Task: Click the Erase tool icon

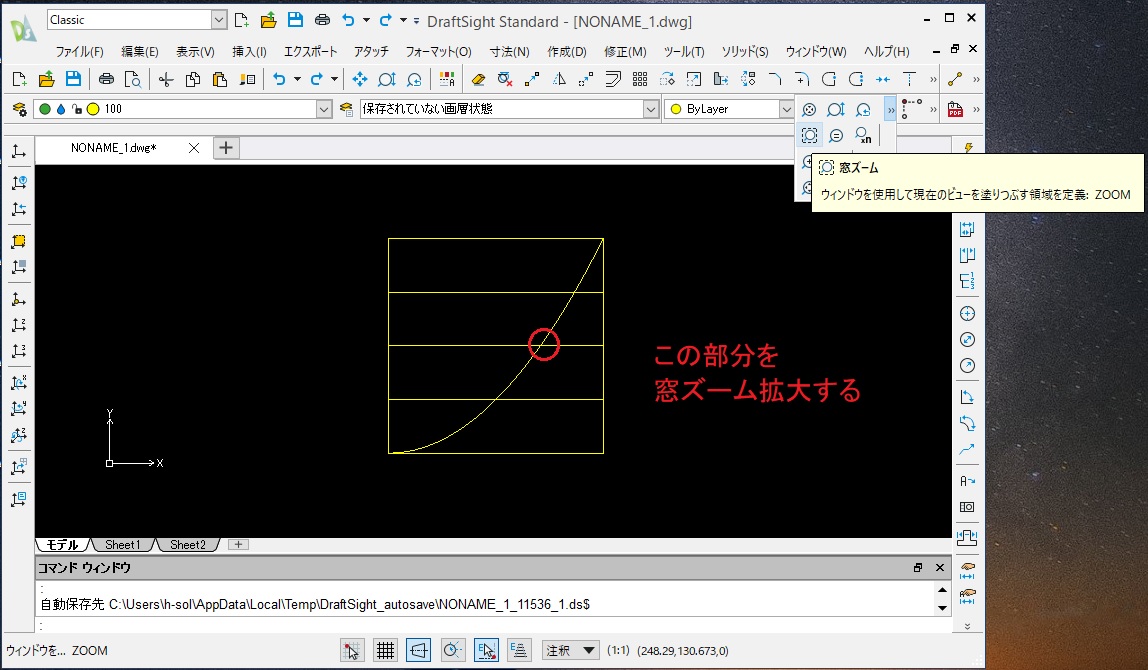Action: (478, 79)
